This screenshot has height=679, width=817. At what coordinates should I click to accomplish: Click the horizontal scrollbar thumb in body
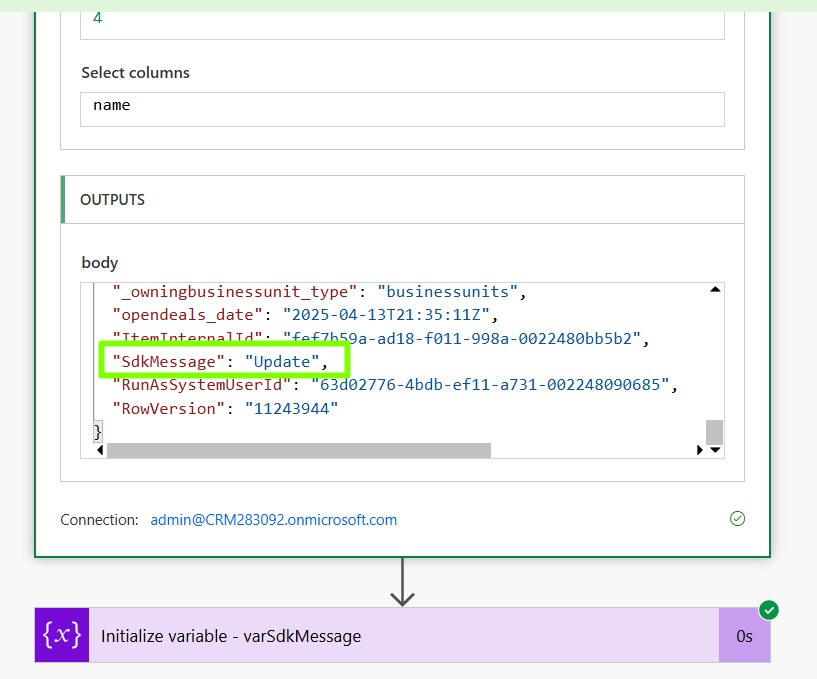coord(299,450)
